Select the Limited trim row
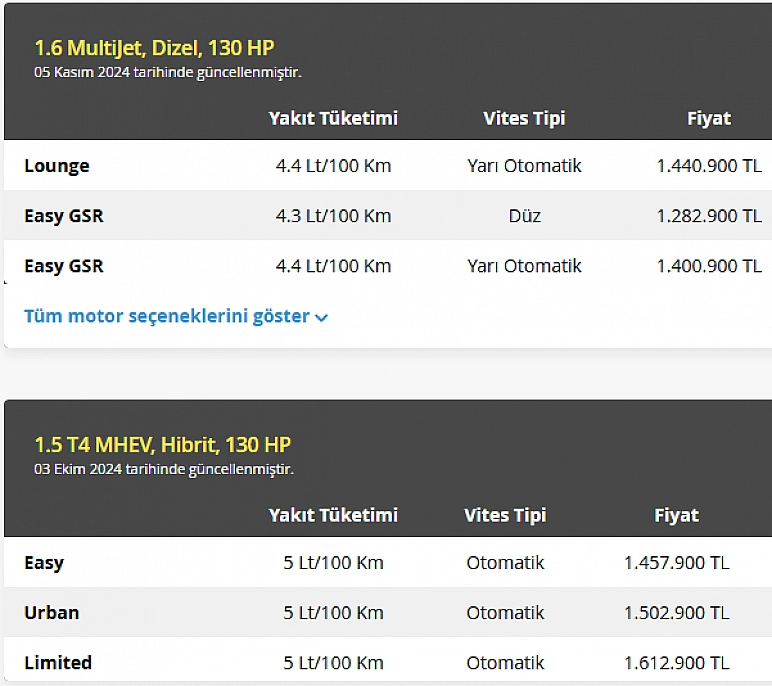This screenshot has height=686, width=772. click(388, 661)
